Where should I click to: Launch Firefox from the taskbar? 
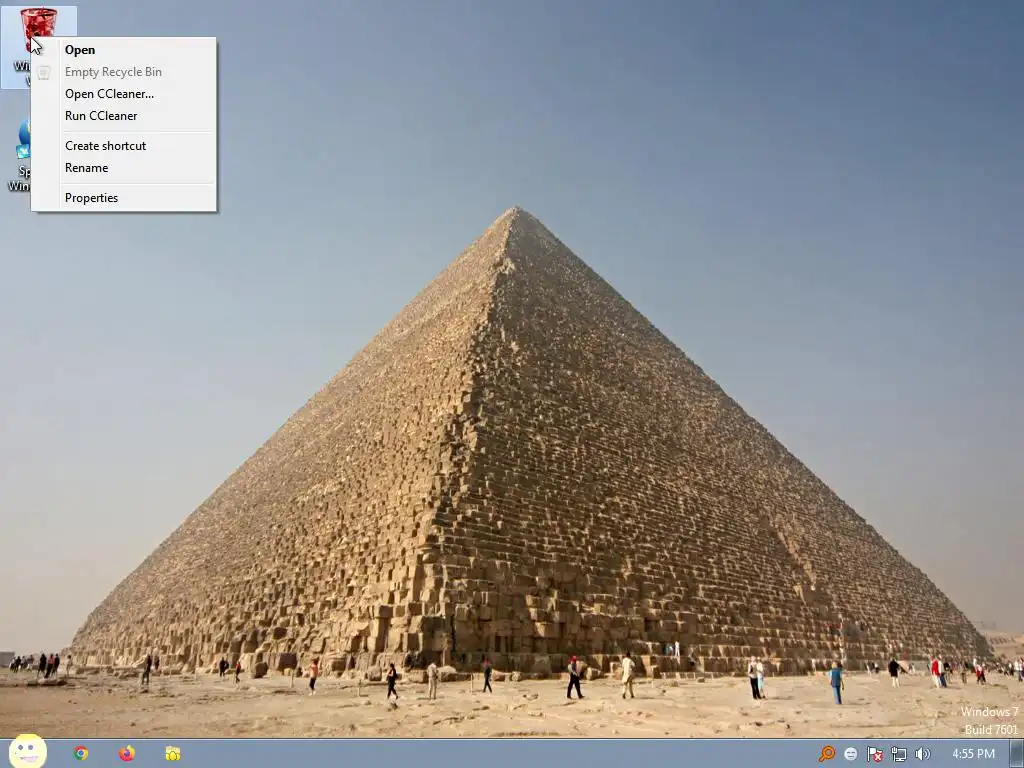coord(127,754)
